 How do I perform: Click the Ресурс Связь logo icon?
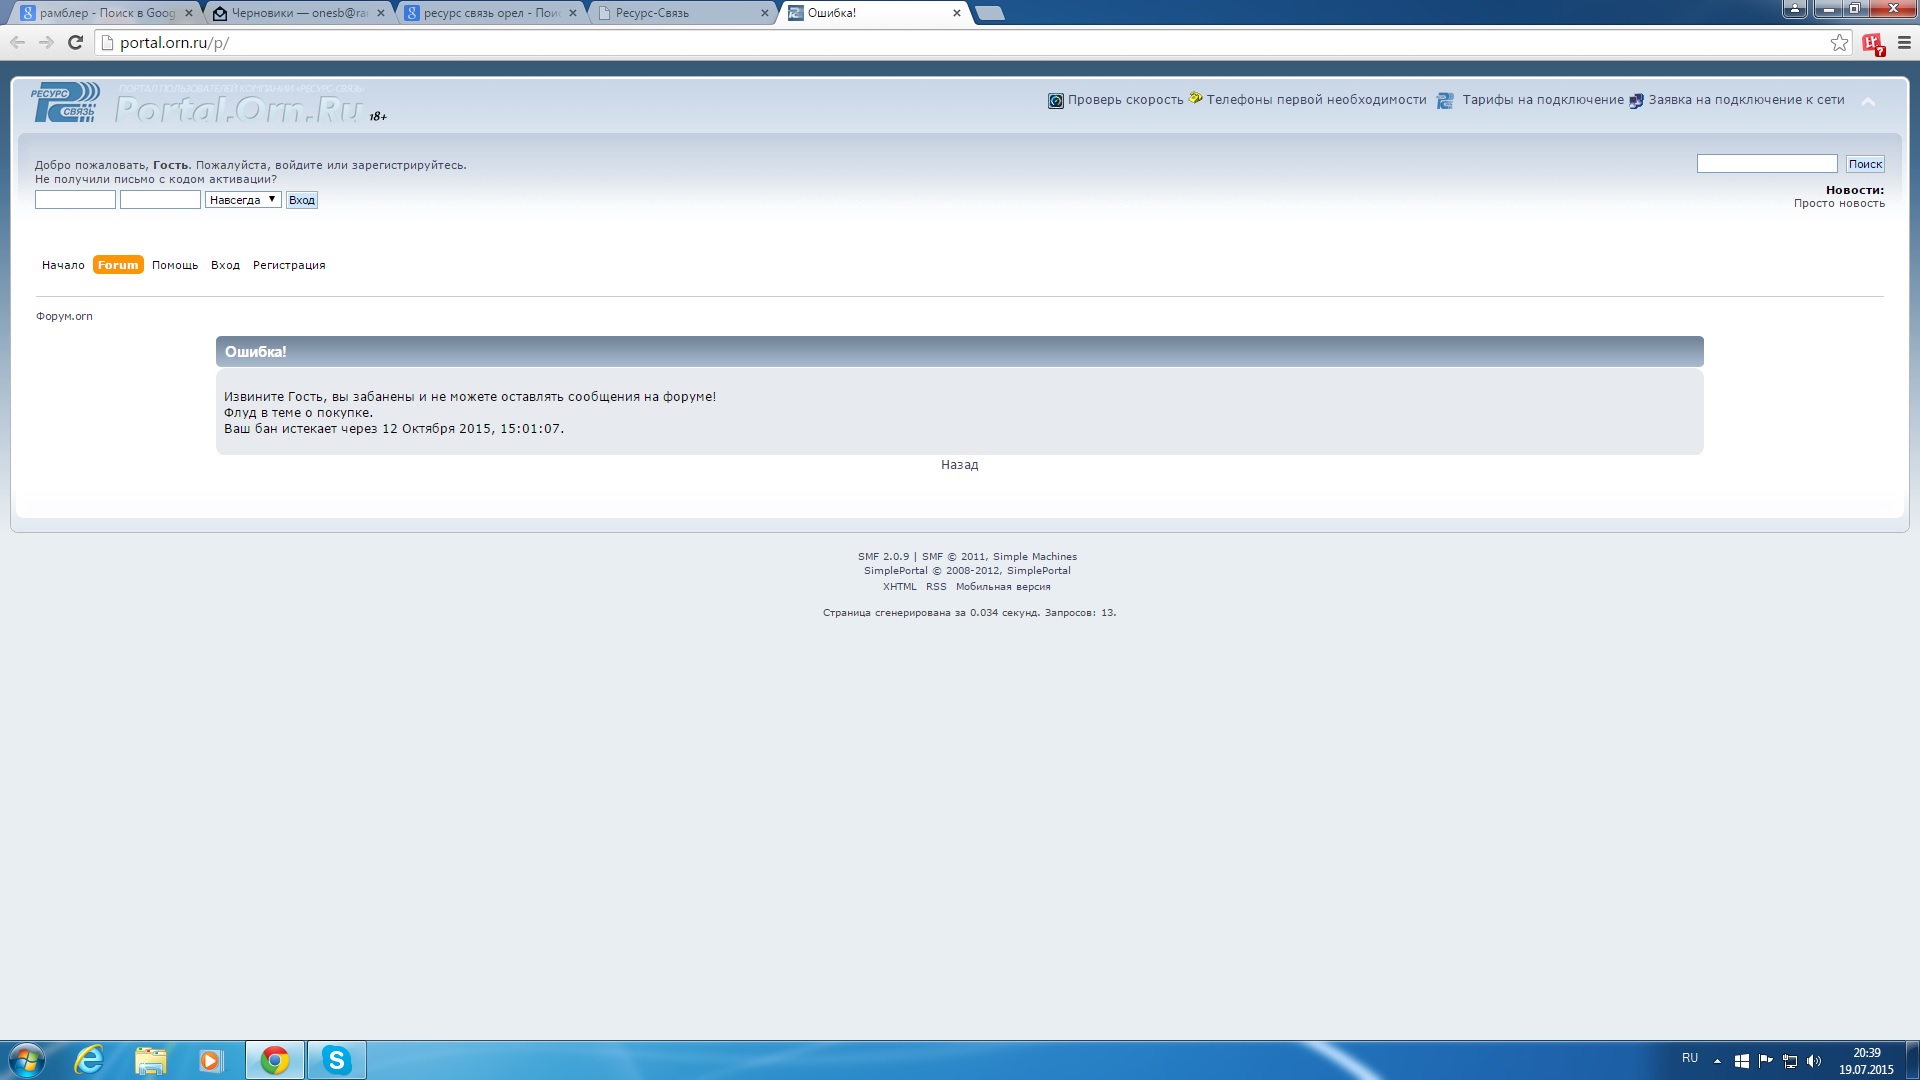65,103
